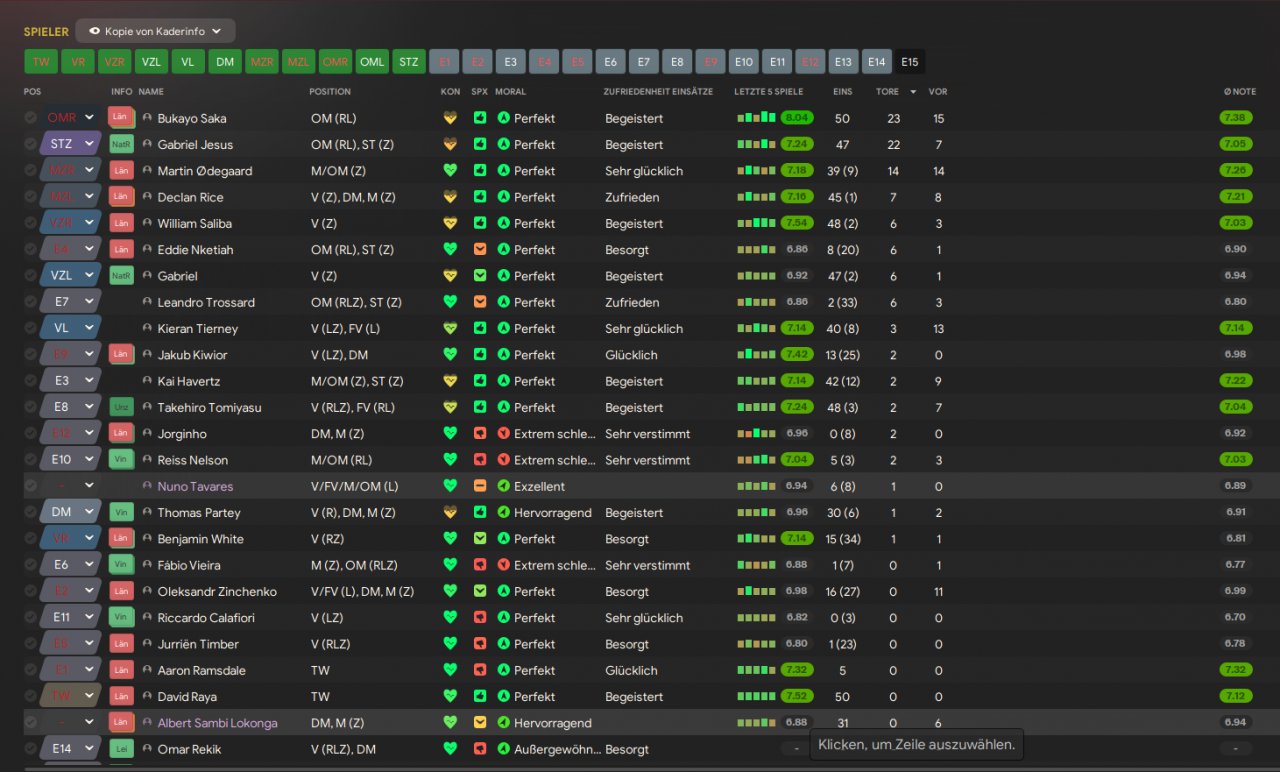This screenshot has height=772, width=1280.
Task: Open Leandro Trossard's E7 position dropdown
Action: (x=71, y=302)
